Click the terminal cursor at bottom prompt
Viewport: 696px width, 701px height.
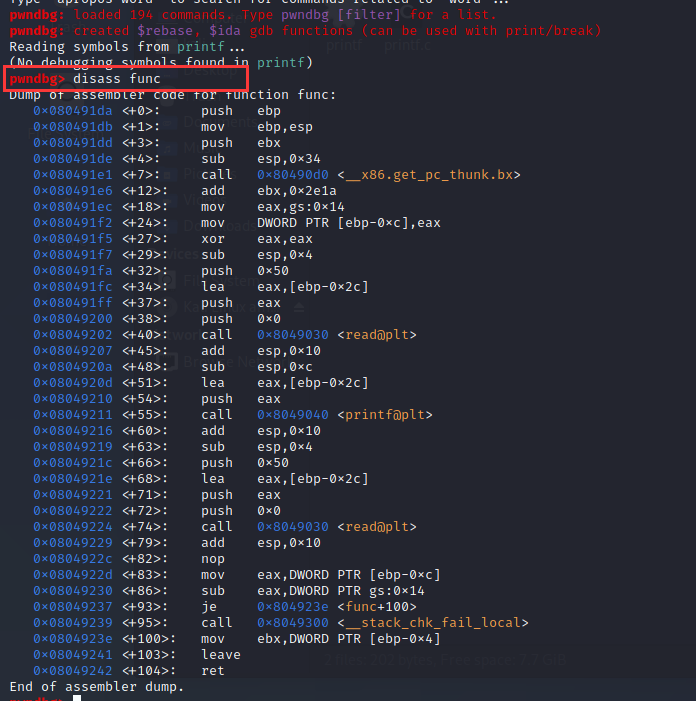tap(77, 698)
